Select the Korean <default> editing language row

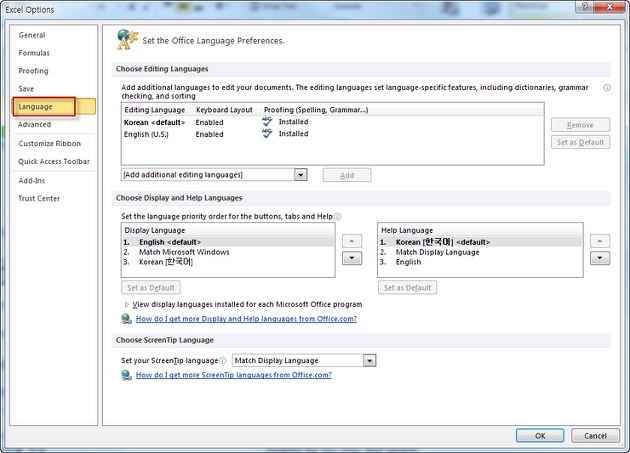click(x=332, y=122)
